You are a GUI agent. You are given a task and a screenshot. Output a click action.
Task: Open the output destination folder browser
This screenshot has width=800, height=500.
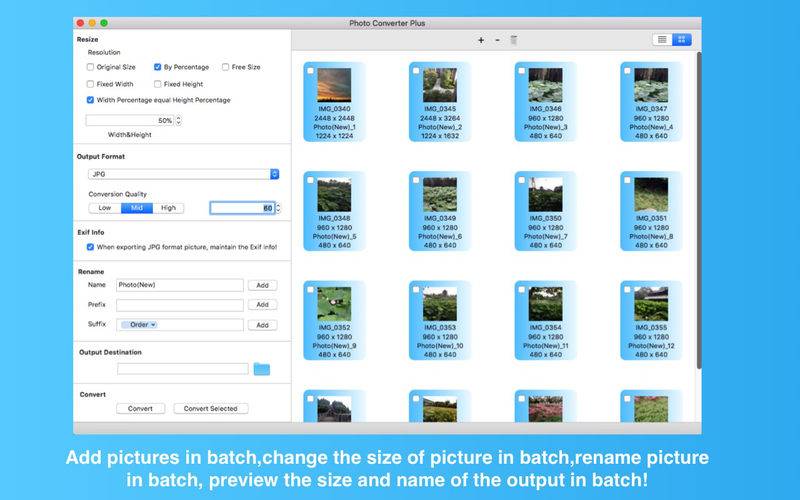[262, 368]
